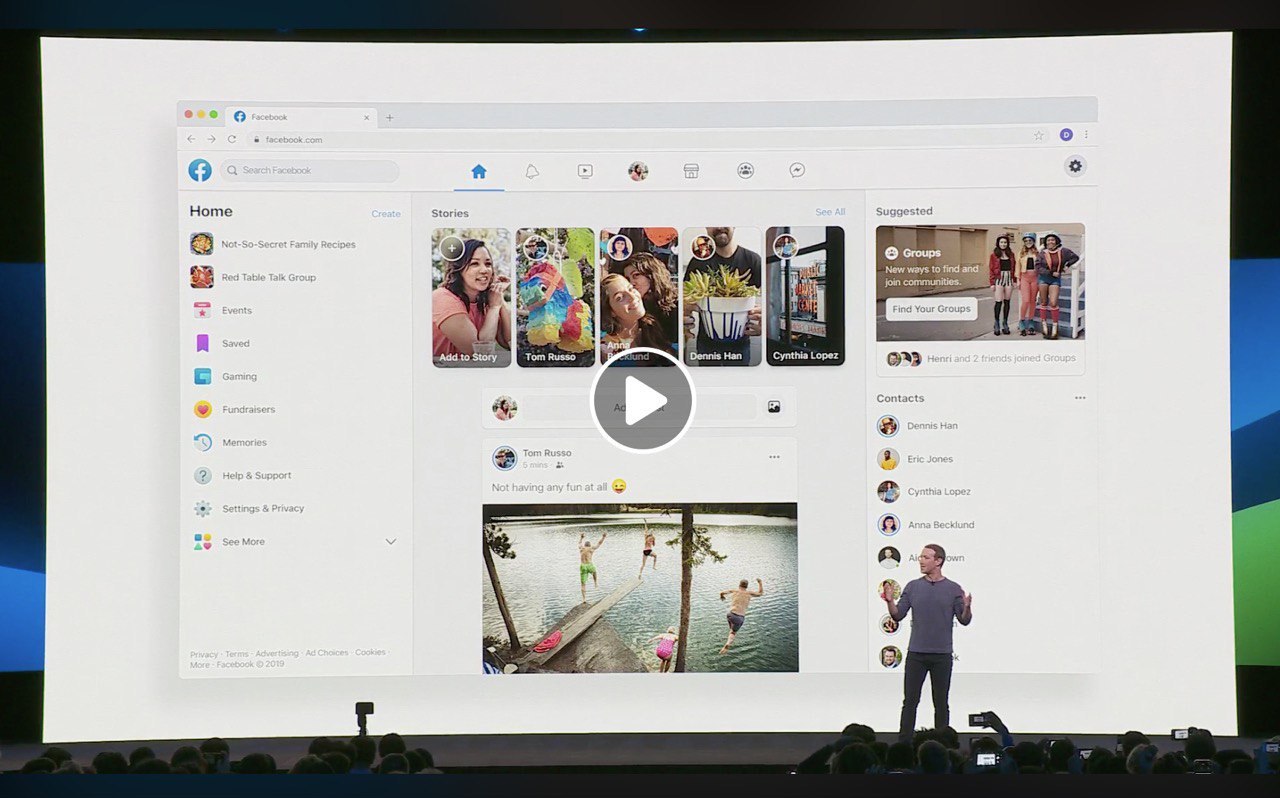This screenshot has height=798, width=1280.
Task: Click the See More chevron arrow
Action: 391,541
